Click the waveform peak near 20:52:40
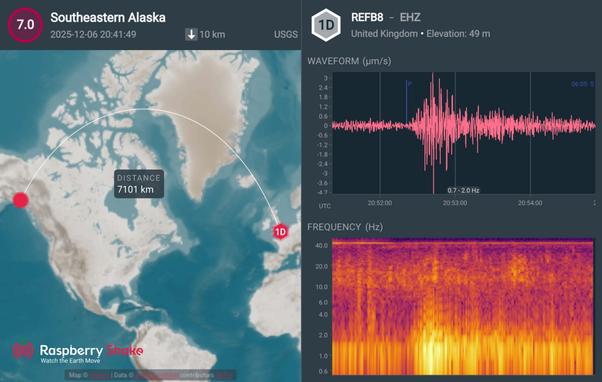The height and width of the screenshot is (382, 602). [433, 131]
